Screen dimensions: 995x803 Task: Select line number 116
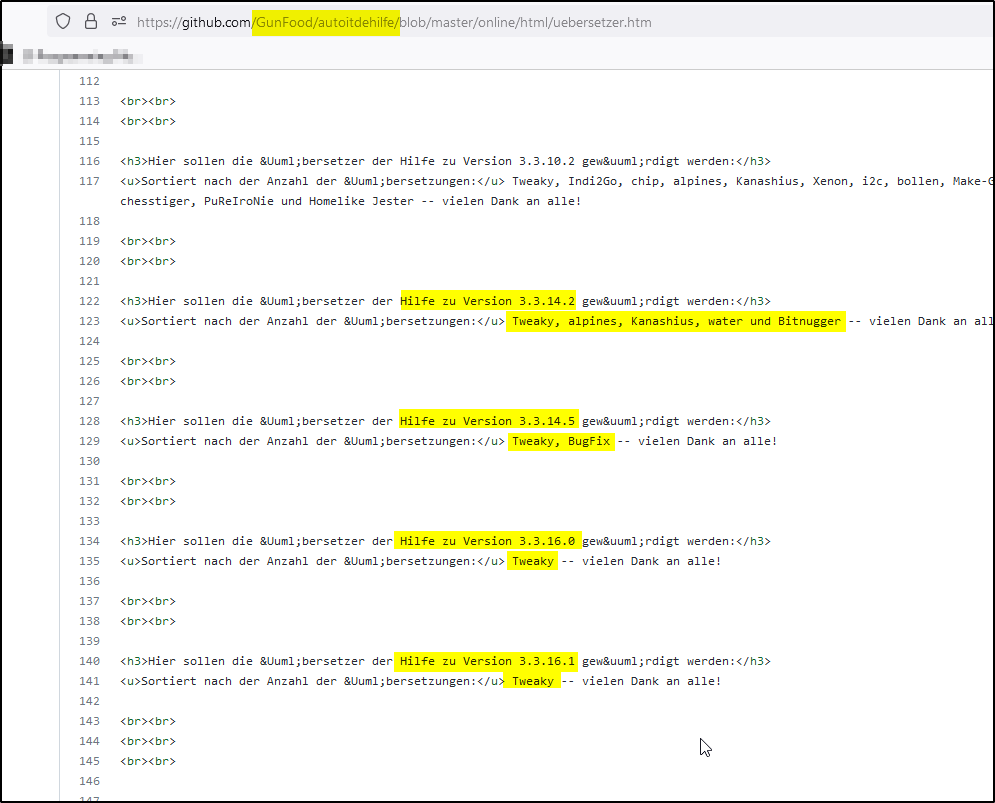(89, 161)
